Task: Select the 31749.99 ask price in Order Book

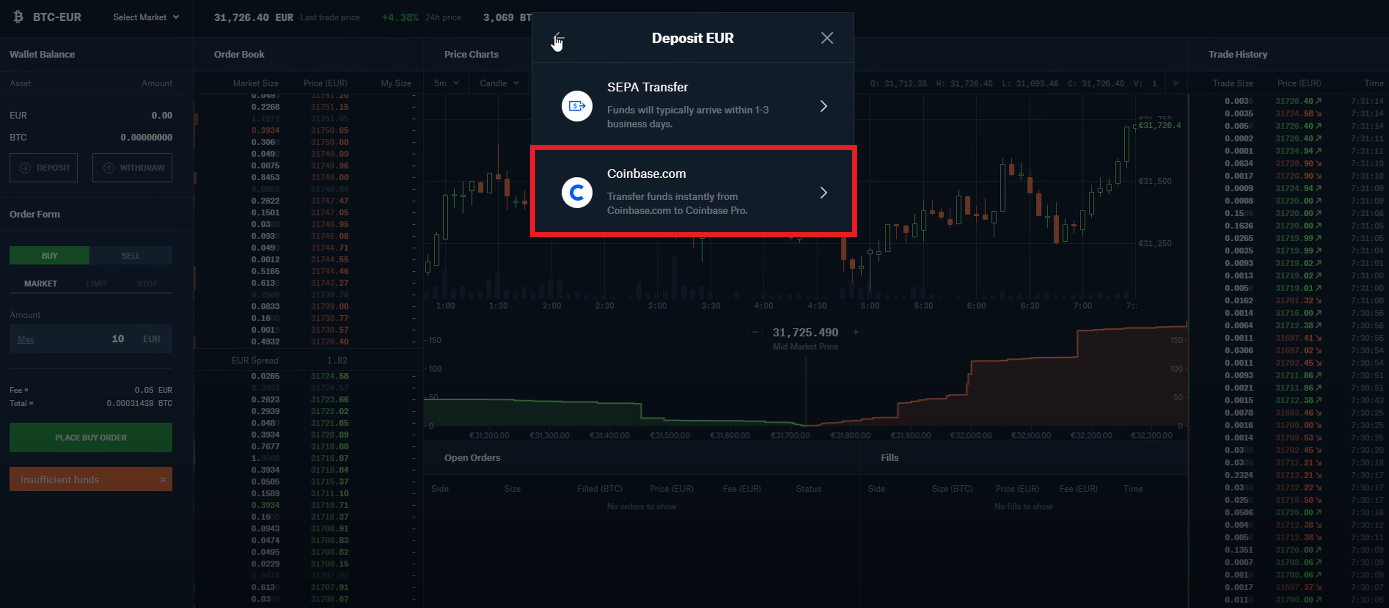Action: click(329, 155)
